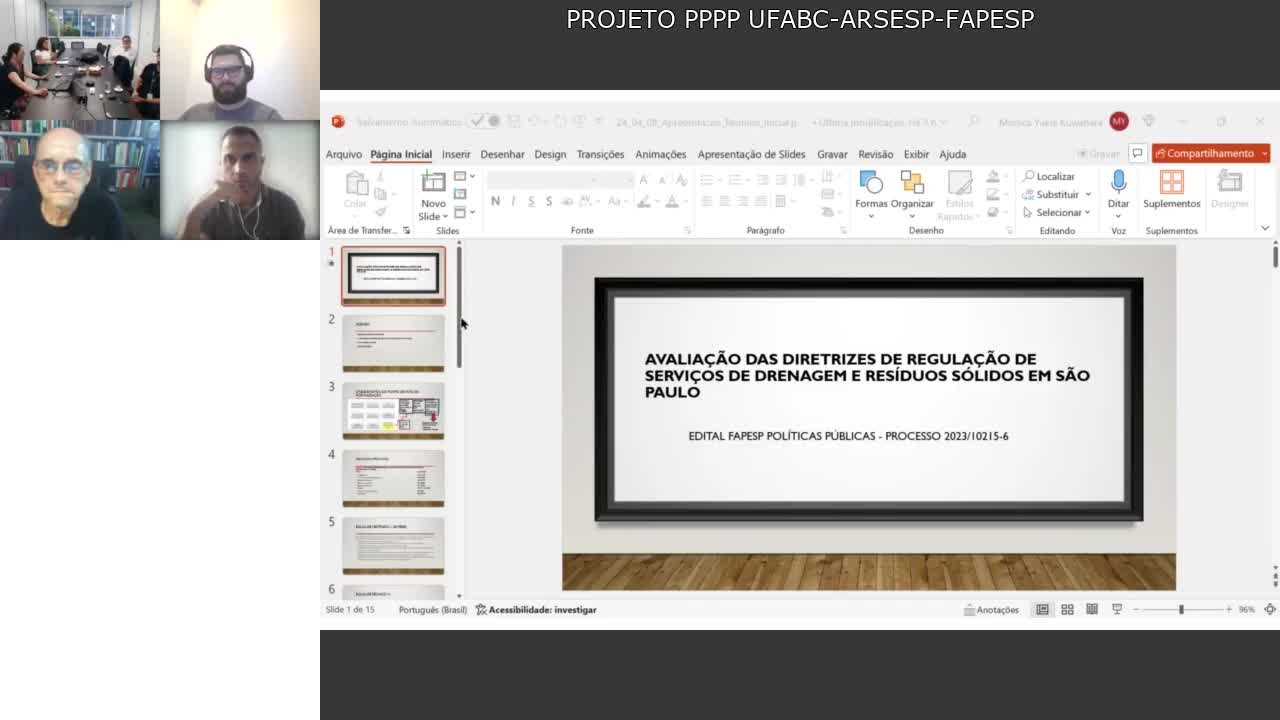Click the Novo Slide button icon
Viewport: 1280px width, 720px height.
click(433, 182)
